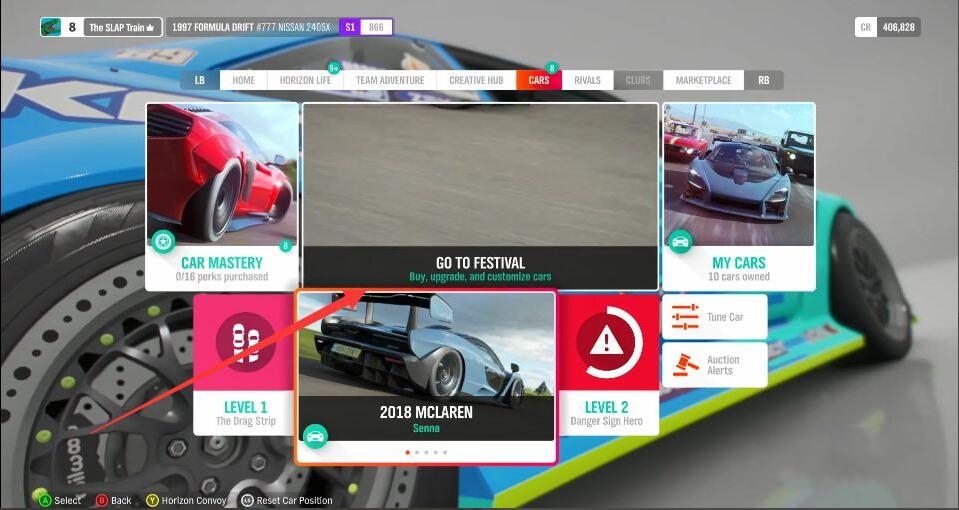This screenshot has width=959, height=510.
Task: Click the notification badge on Car Mastery tile
Action: (285, 246)
